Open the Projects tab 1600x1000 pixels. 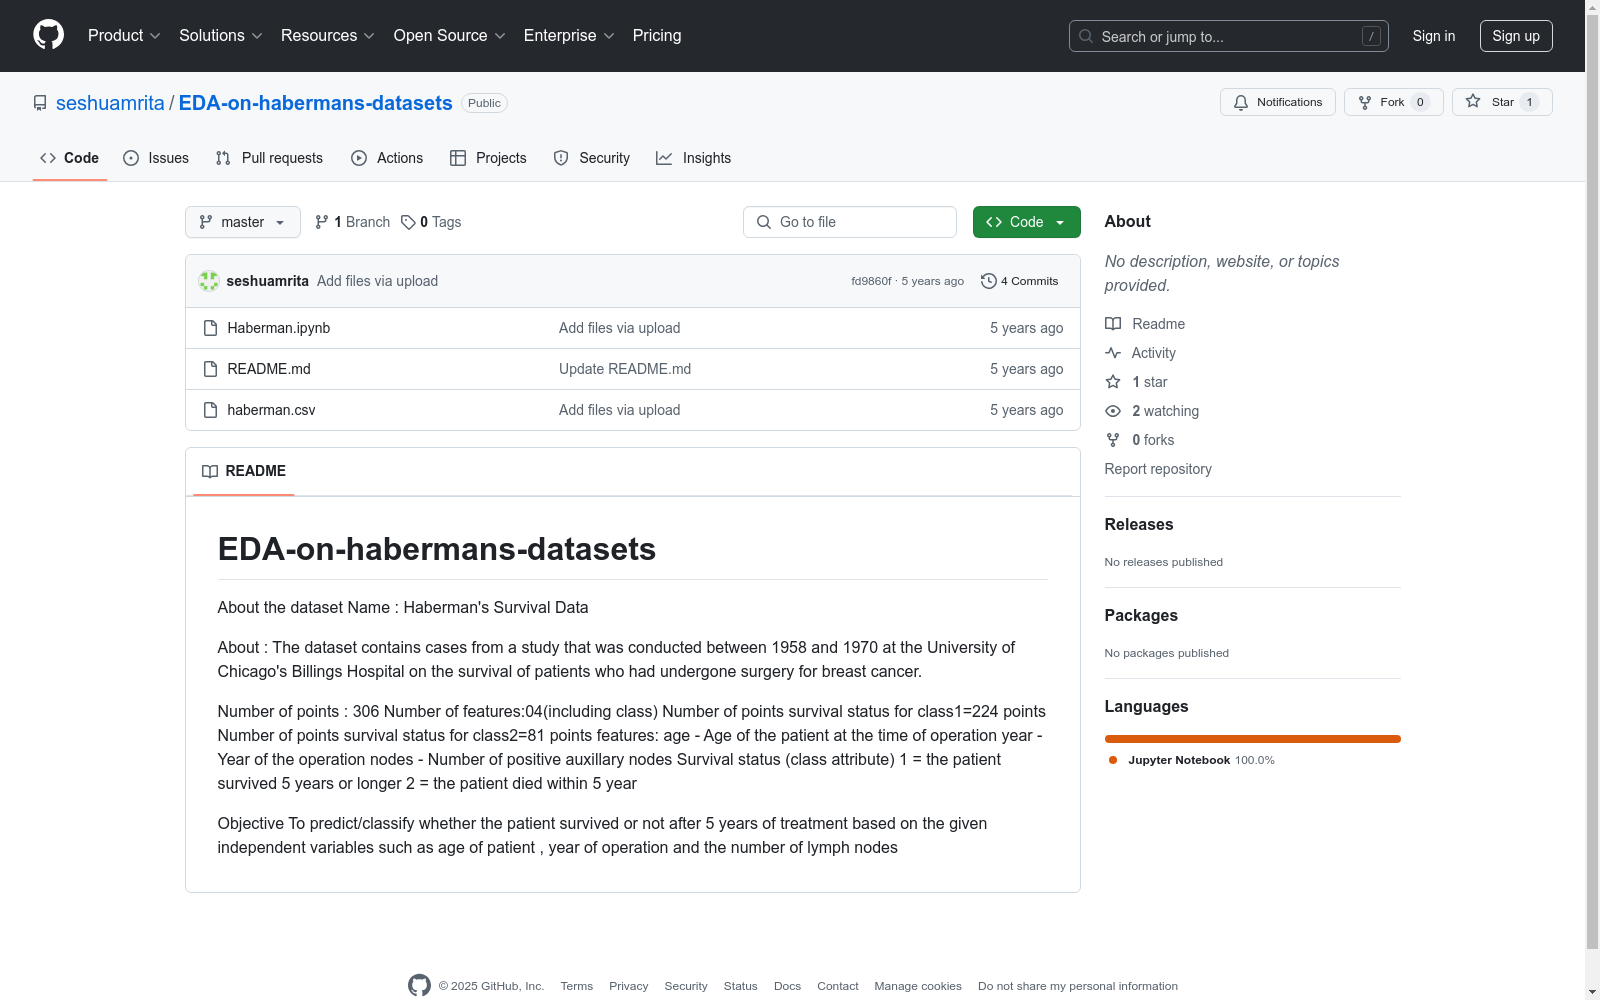(x=488, y=158)
